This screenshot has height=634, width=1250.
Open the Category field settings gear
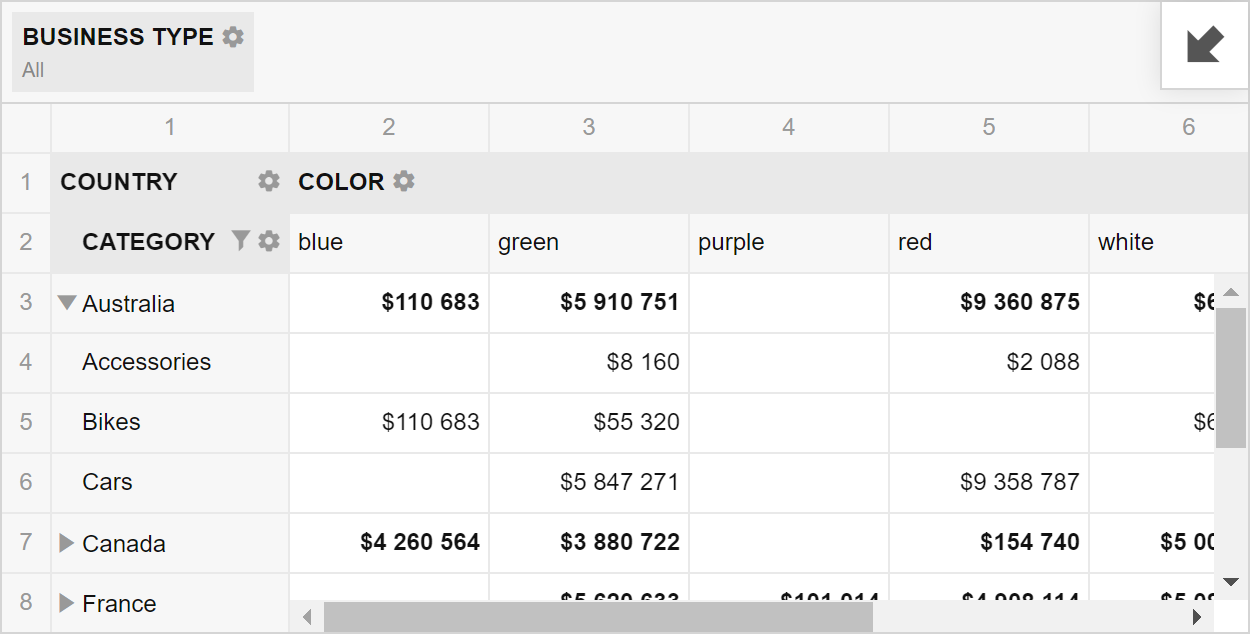(x=269, y=241)
